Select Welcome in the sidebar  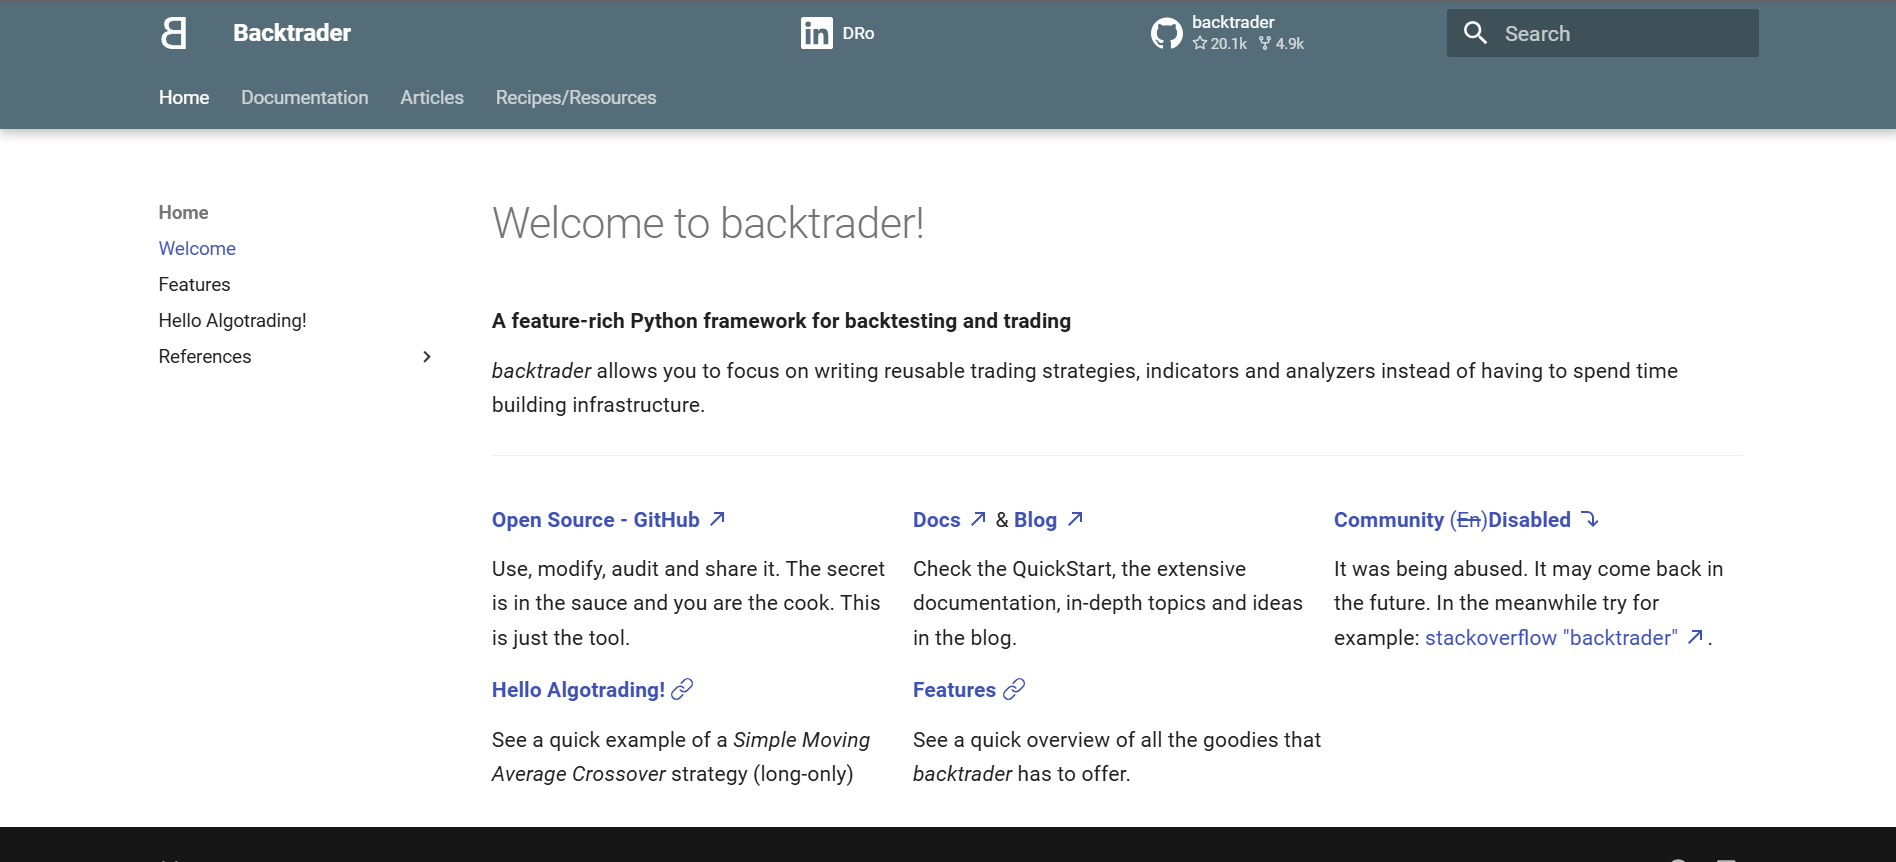point(197,249)
